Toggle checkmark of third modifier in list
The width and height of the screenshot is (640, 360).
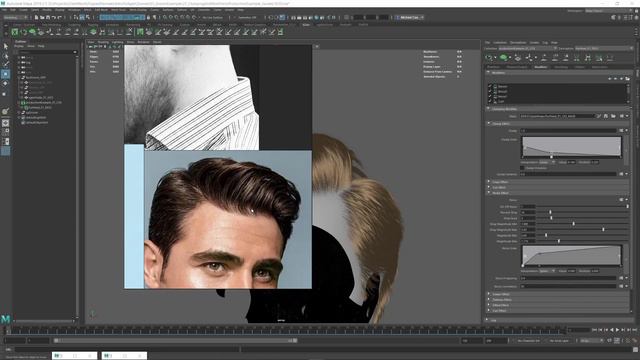tap(490, 96)
